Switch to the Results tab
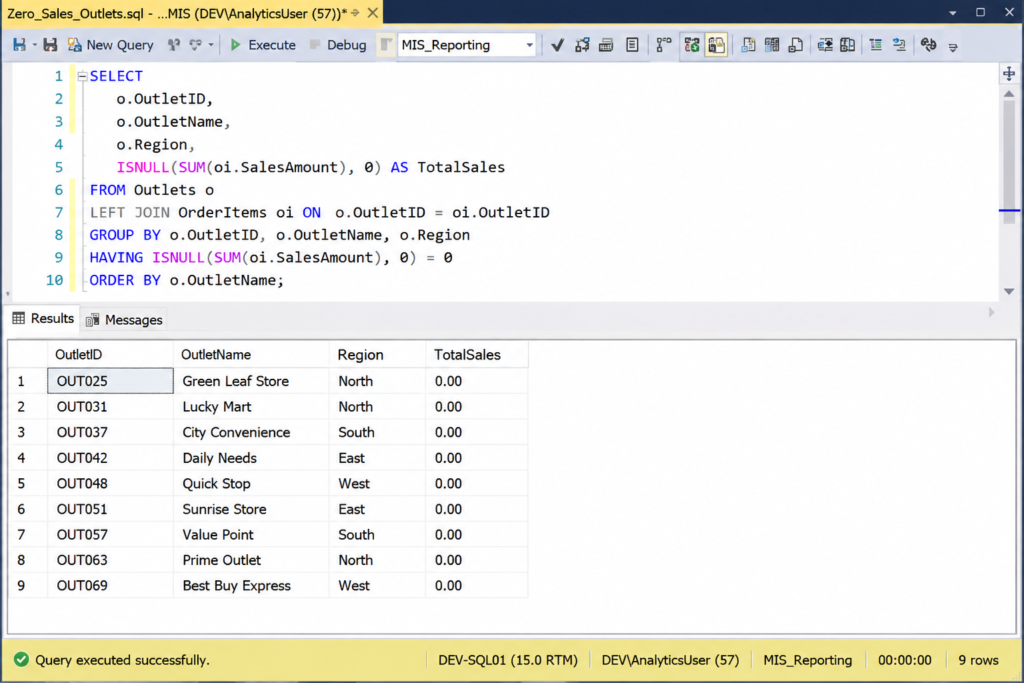 pyautogui.click(x=43, y=319)
